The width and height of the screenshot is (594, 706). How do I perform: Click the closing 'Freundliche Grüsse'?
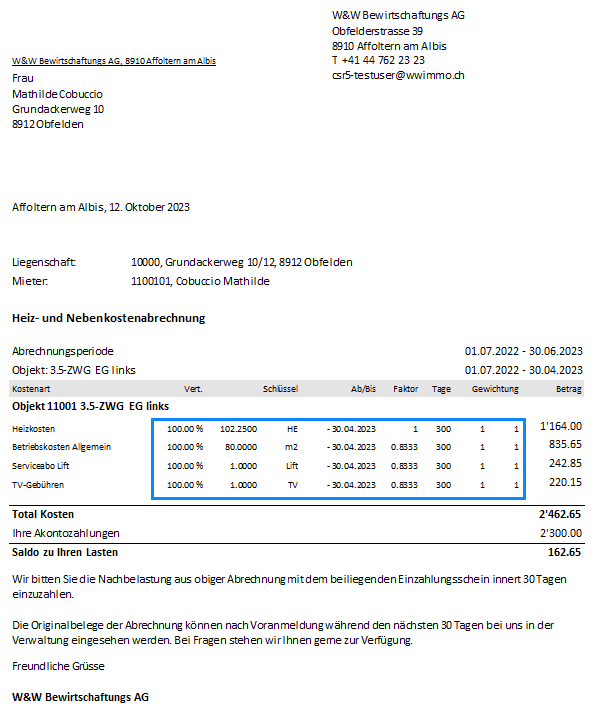58,666
